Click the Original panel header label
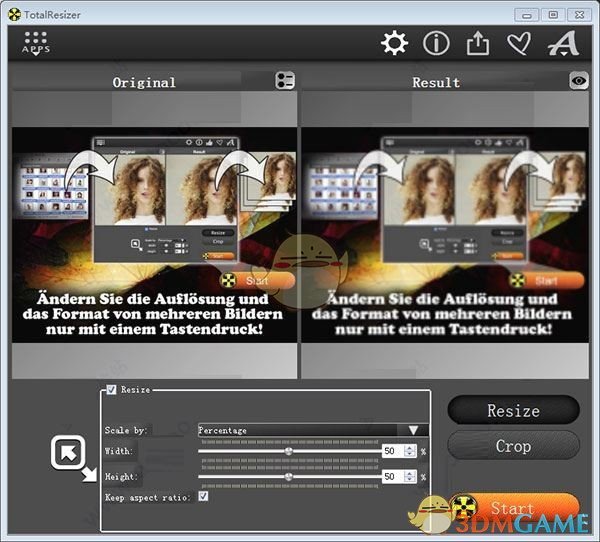The image size is (600, 542). point(144,82)
